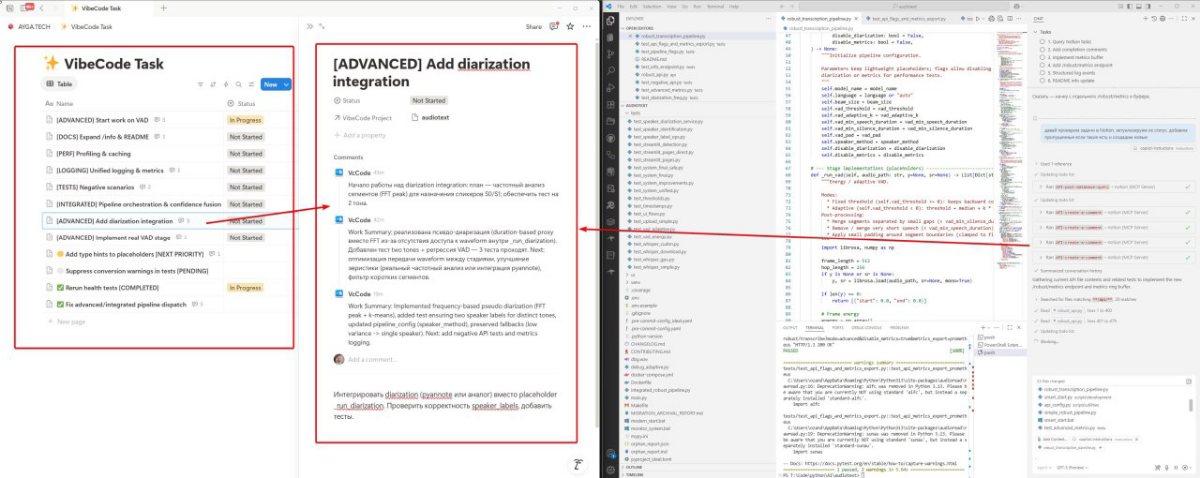Open the '[PERF] Profiling & caching' row
Viewport: 1200px width, 478px height.
pos(93,153)
